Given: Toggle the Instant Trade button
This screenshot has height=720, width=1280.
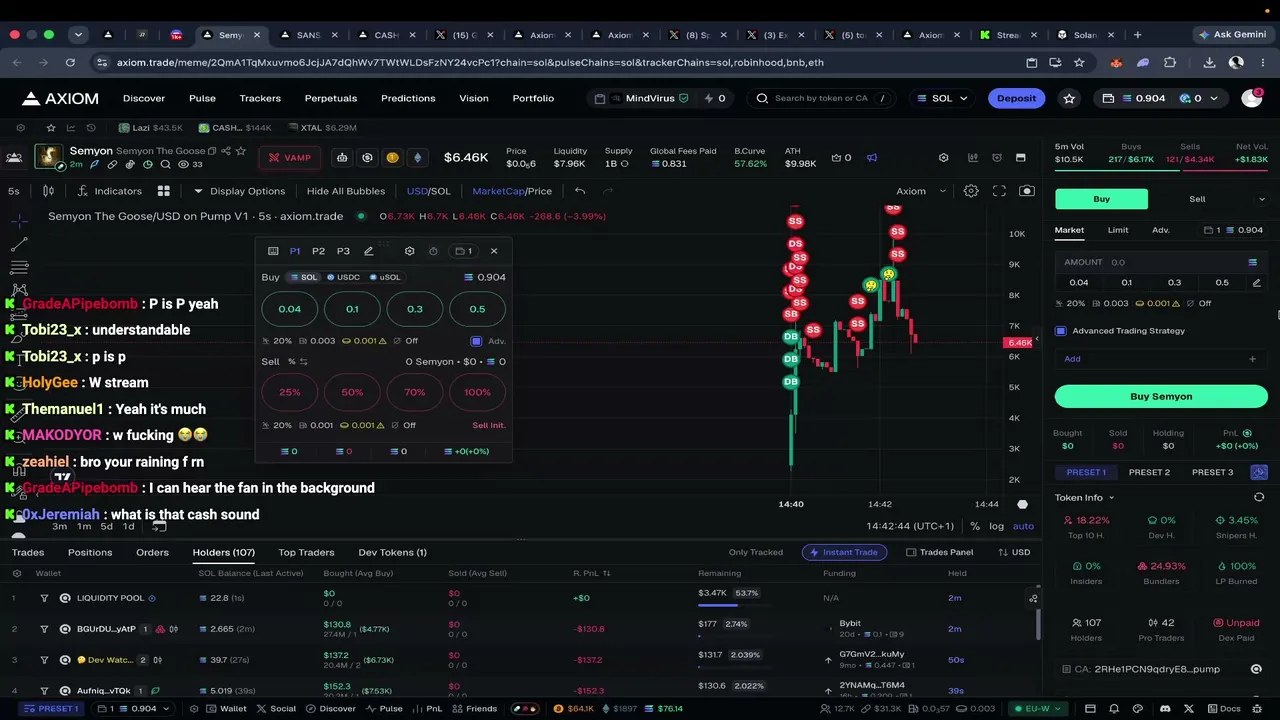Looking at the screenshot, I should pyautogui.click(x=842, y=552).
